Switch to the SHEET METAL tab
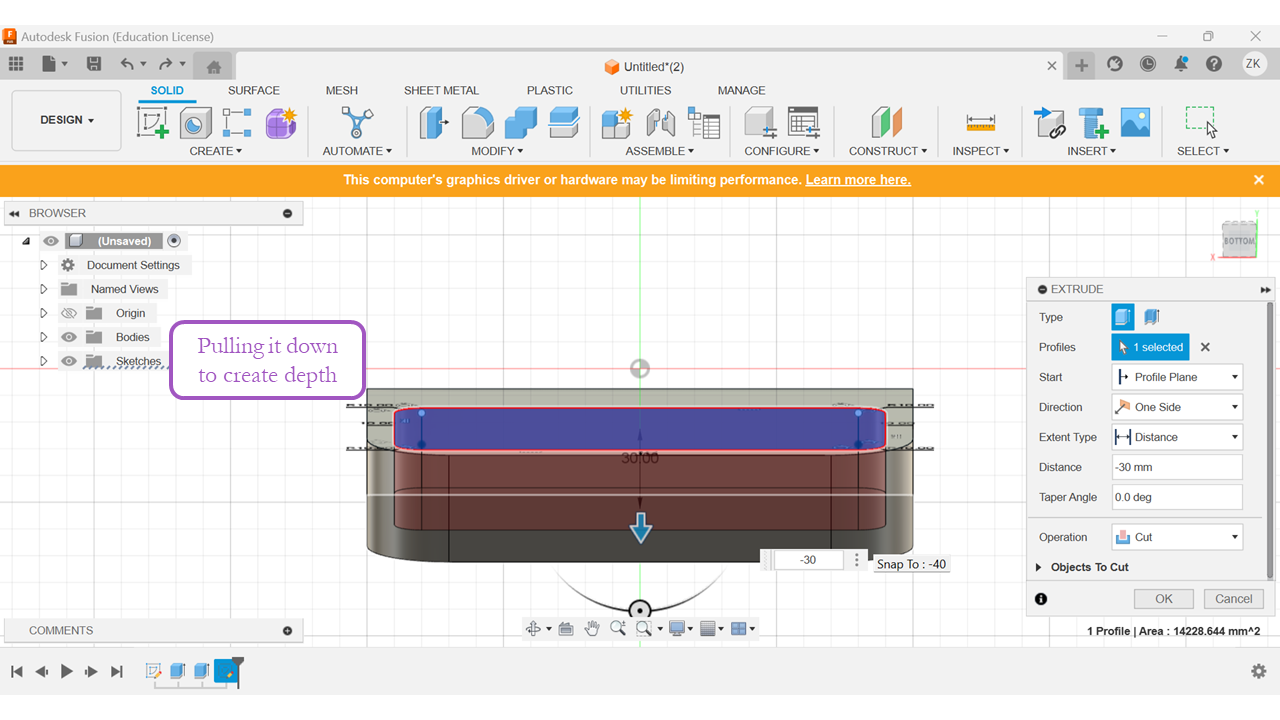1280x720 pixels. click(x=441, y=90)
